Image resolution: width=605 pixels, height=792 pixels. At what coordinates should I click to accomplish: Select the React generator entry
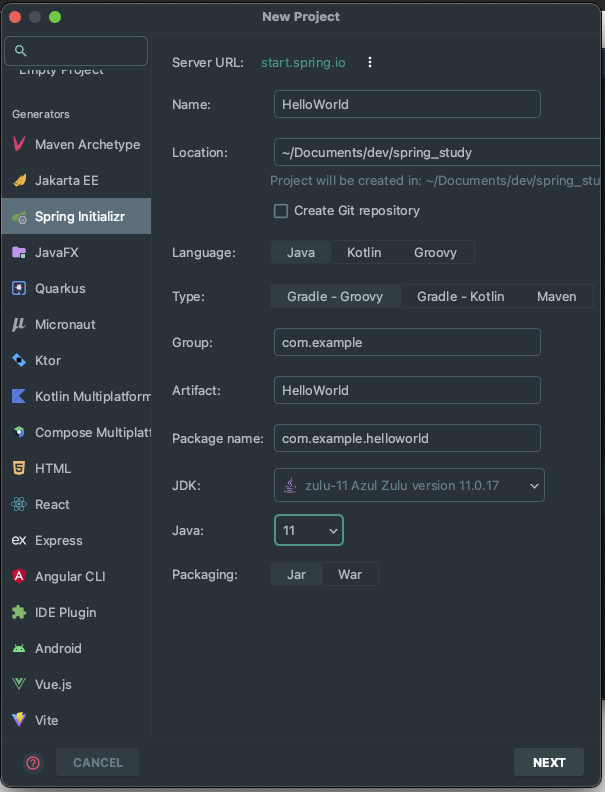[76, 504]
